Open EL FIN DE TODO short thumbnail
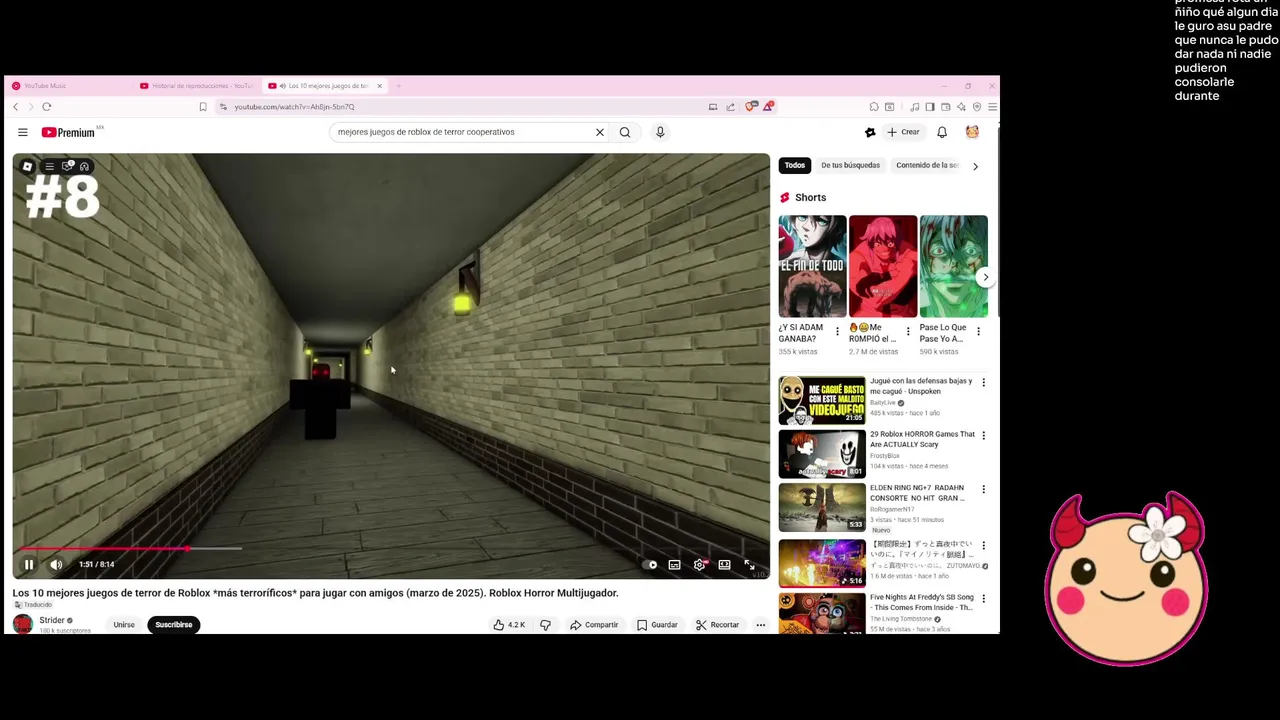Screen dimensions: 1280x720 point(813,266)
